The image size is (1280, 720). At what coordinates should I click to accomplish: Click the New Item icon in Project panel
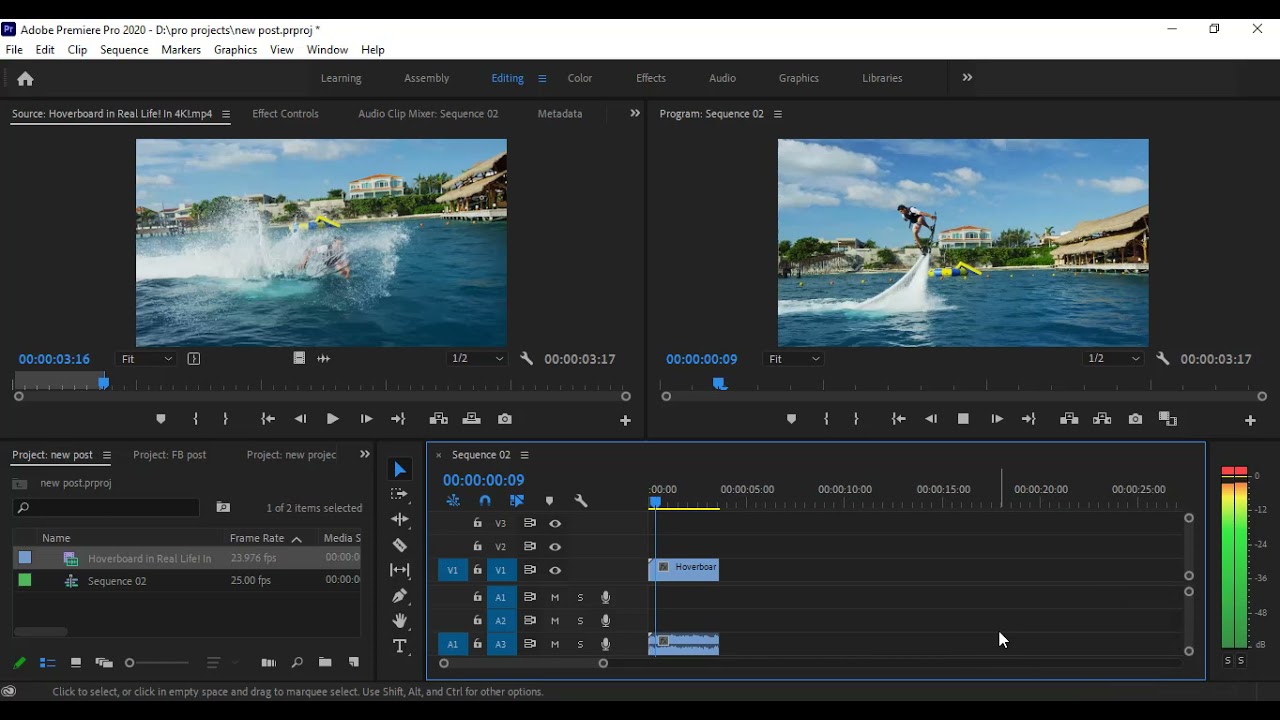[353, 662]
